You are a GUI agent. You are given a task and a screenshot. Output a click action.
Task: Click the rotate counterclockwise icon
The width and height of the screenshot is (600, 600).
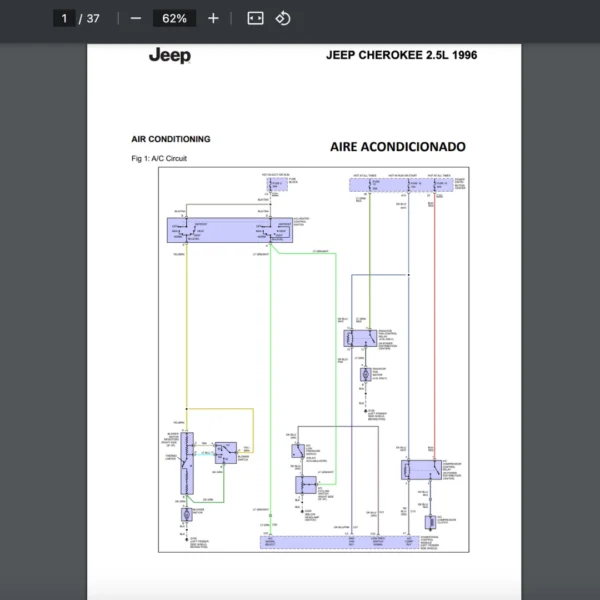tap(283, 18)
